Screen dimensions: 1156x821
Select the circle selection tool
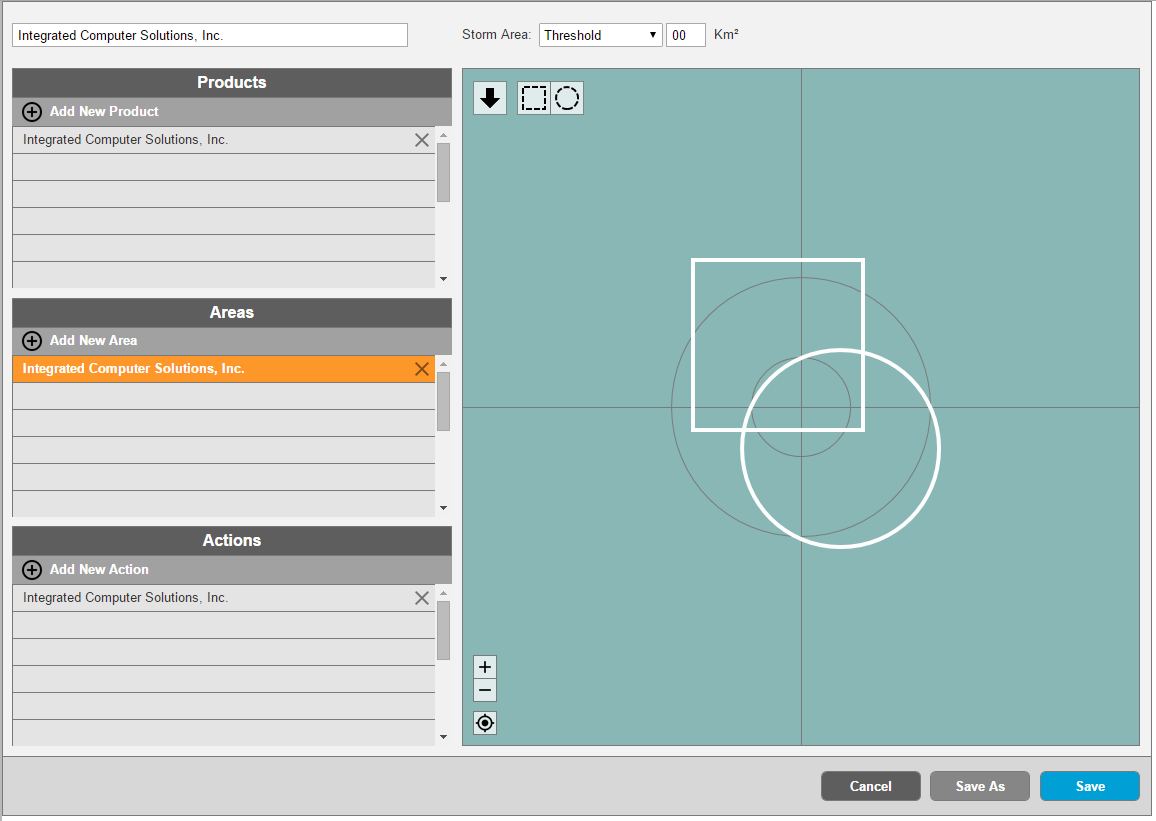tap(567, 98)
